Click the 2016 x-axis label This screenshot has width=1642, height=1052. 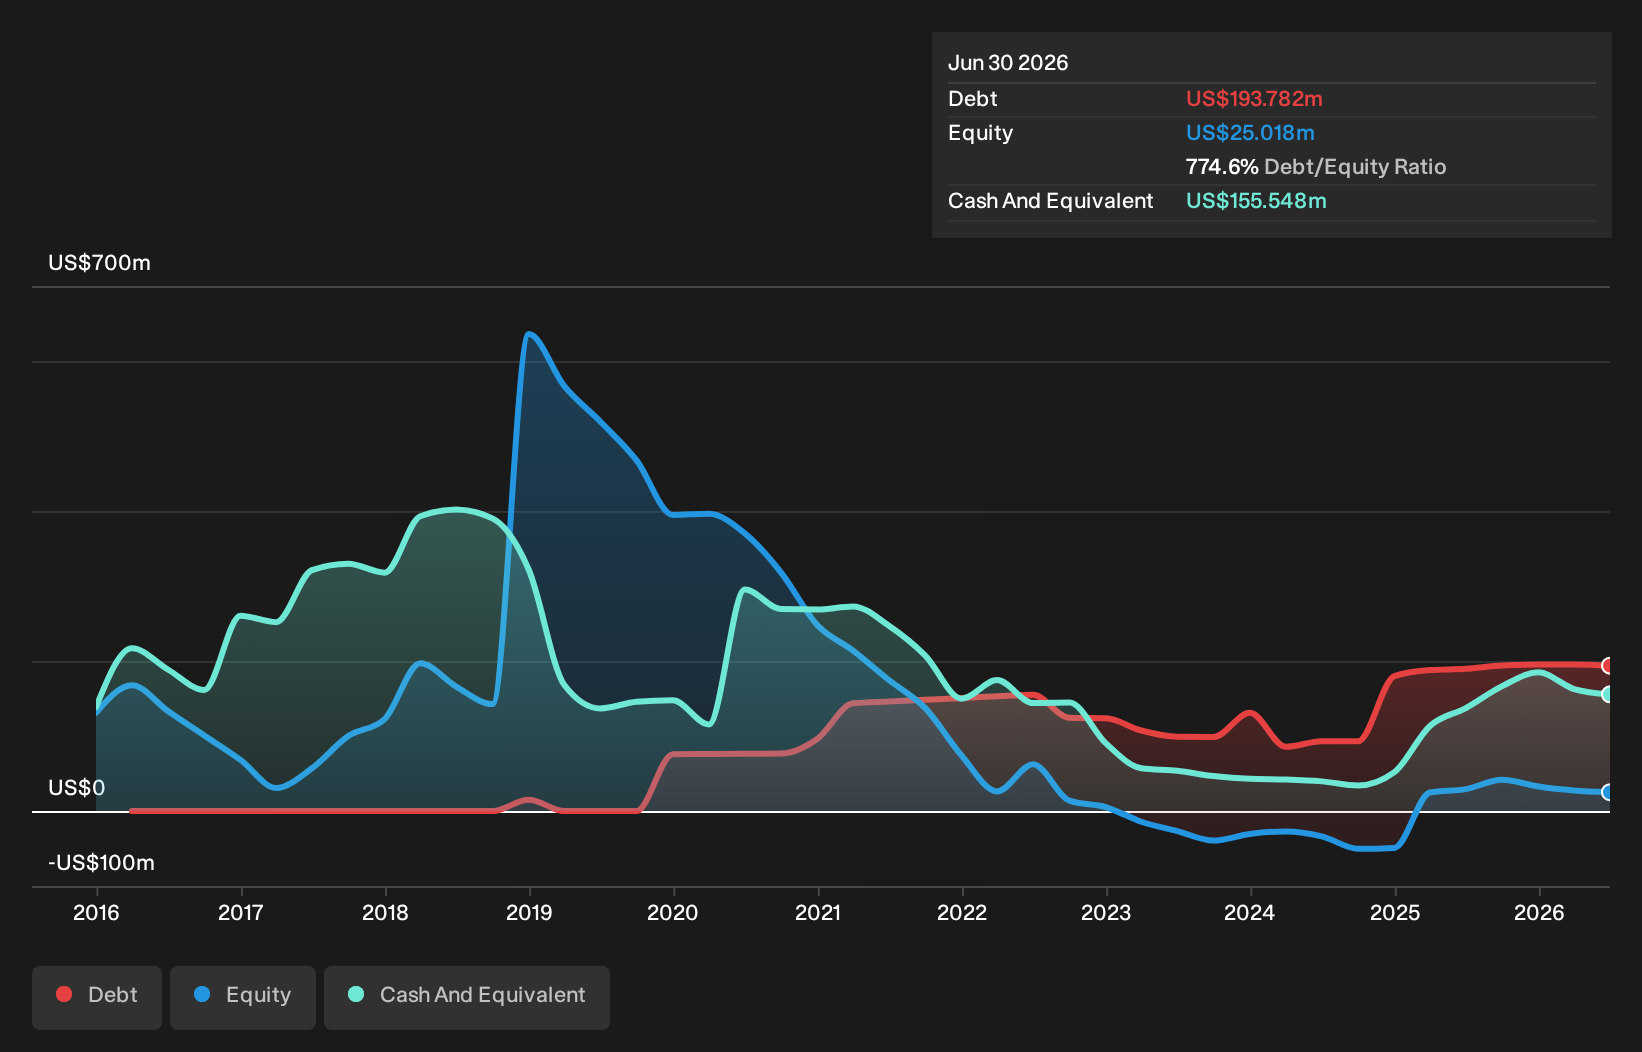[x=96, y=912]
